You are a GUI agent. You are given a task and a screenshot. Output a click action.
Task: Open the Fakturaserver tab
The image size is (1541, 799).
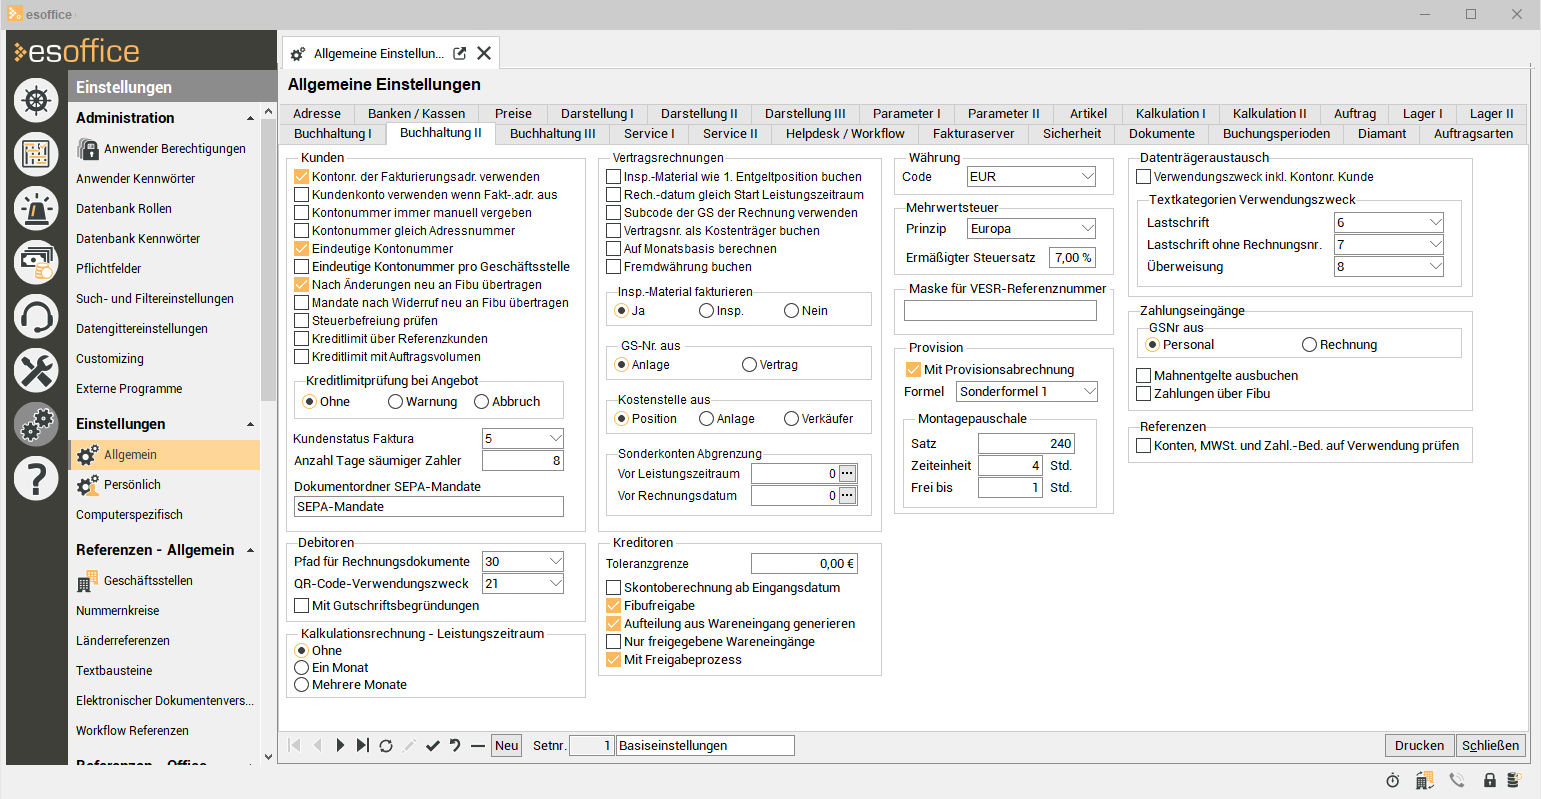[974, 134]
